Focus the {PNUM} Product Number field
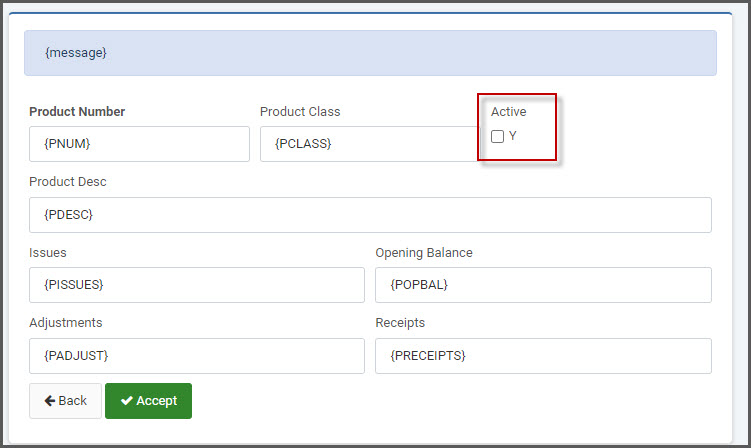Viewport: 751px width, 448px height. (139, 144)
